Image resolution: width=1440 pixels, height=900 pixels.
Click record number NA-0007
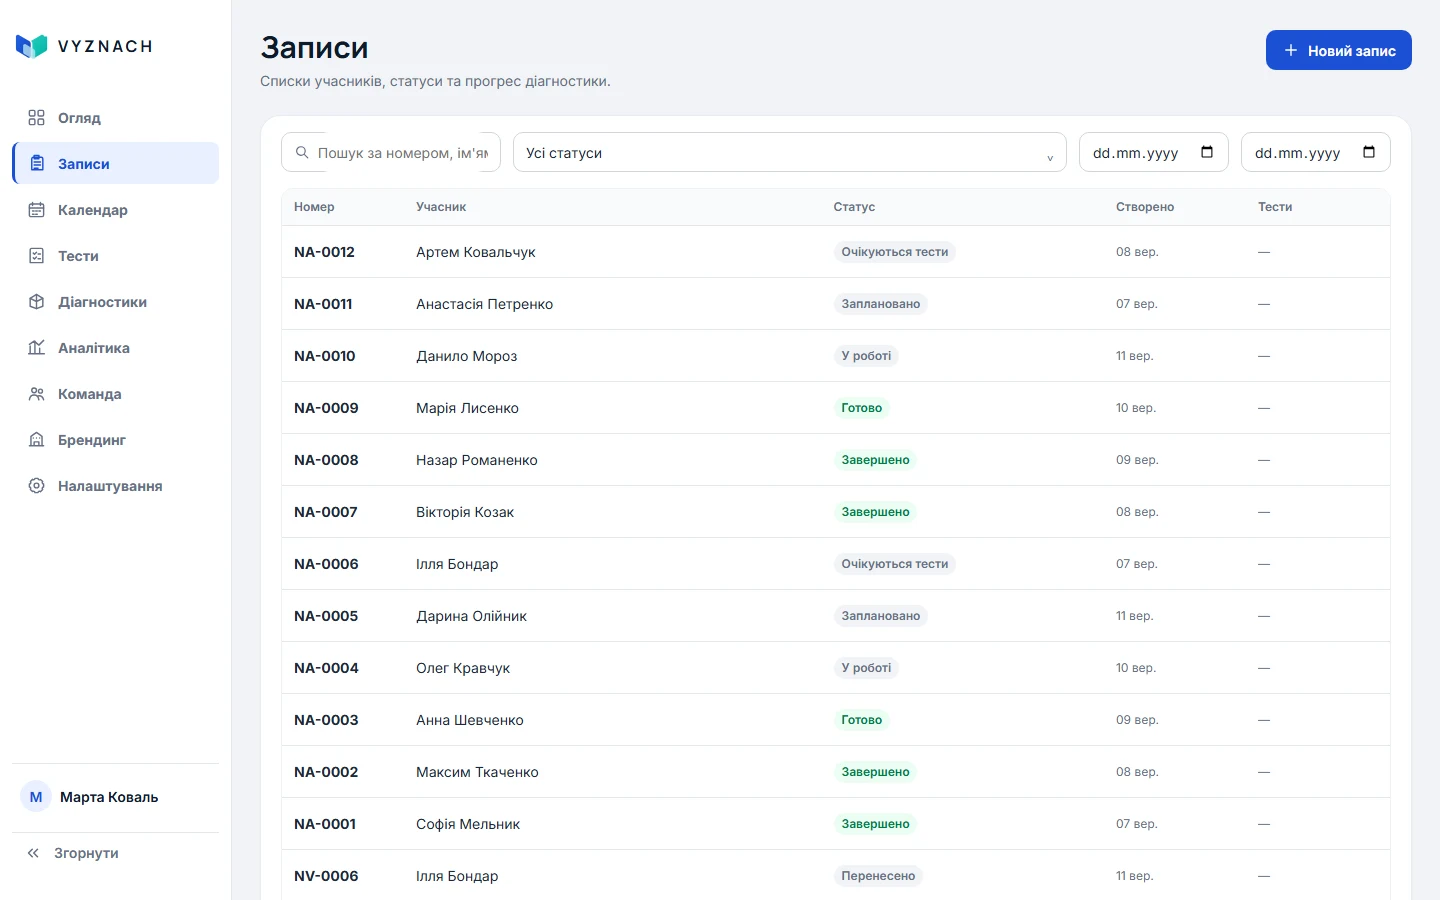326,512
